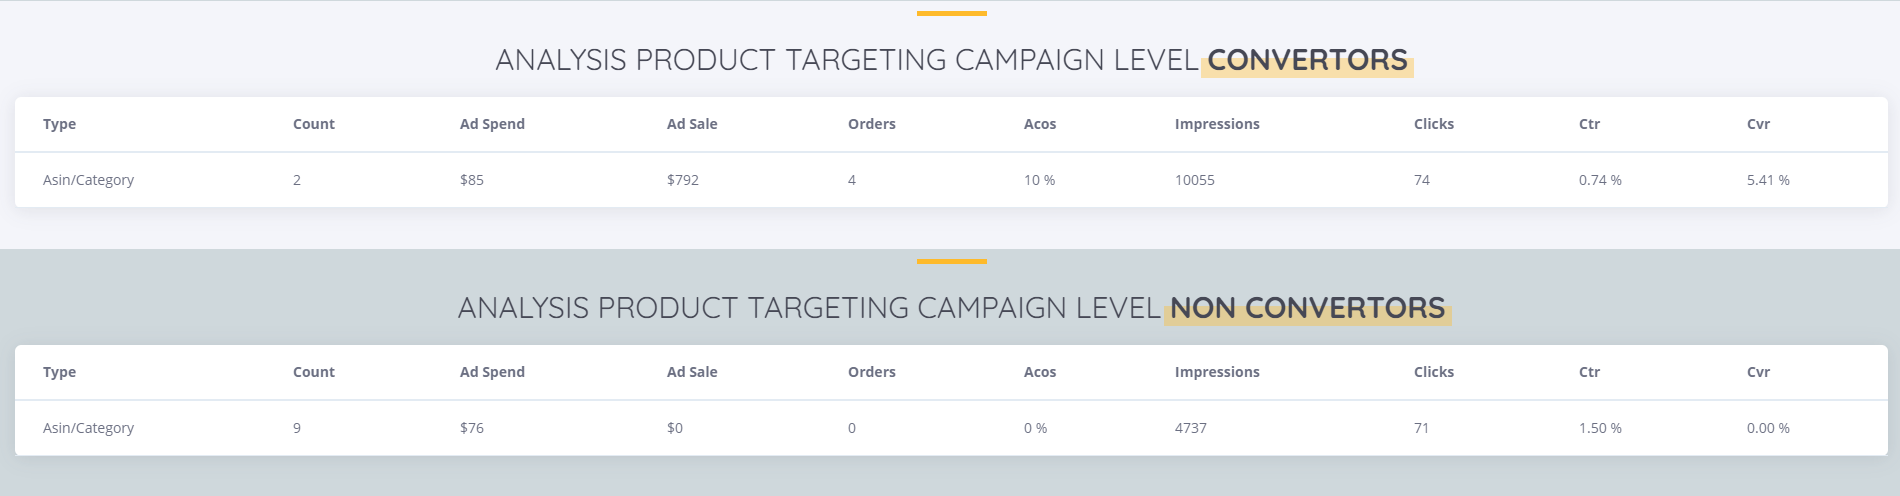The height and width of the screenshot is (496, 1900).
Task: Click the Convertors table Cvr column header
Action: [x=1758, y=124]
